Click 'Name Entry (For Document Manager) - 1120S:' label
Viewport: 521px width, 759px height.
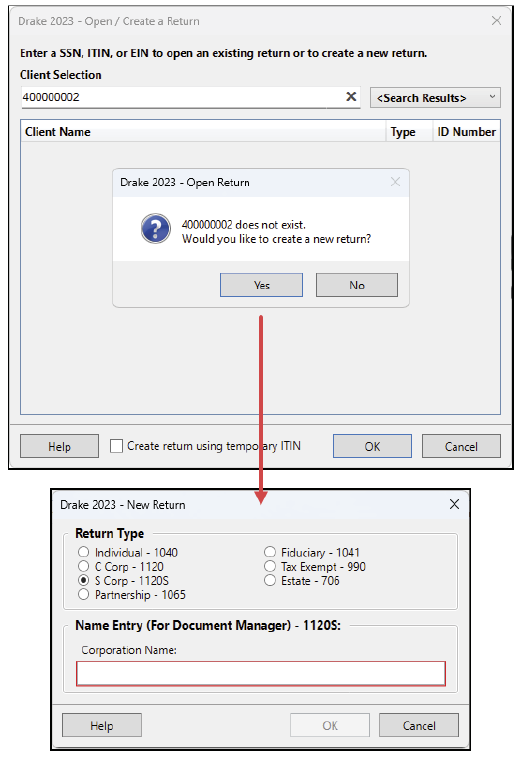pos(208,625)
